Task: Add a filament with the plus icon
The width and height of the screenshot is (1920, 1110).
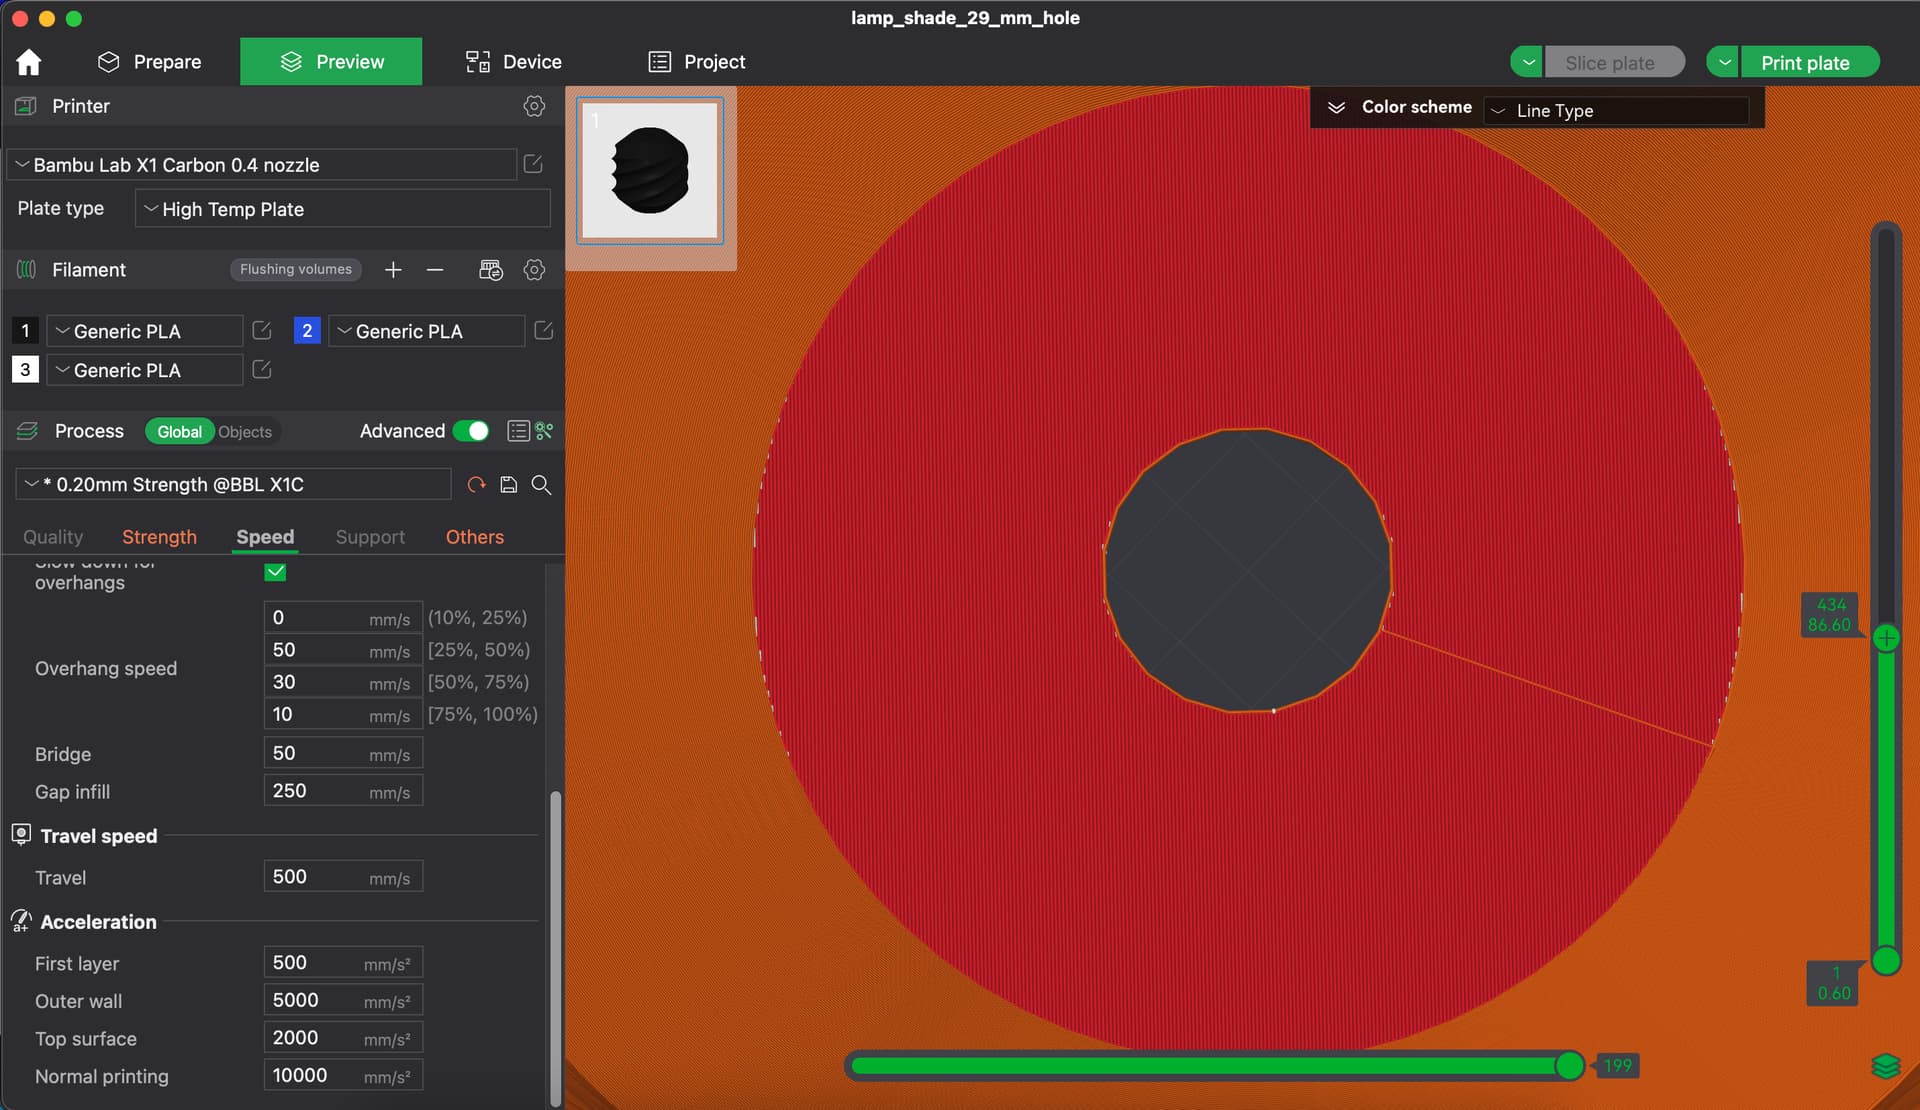Action: click(x=393, y=270)
